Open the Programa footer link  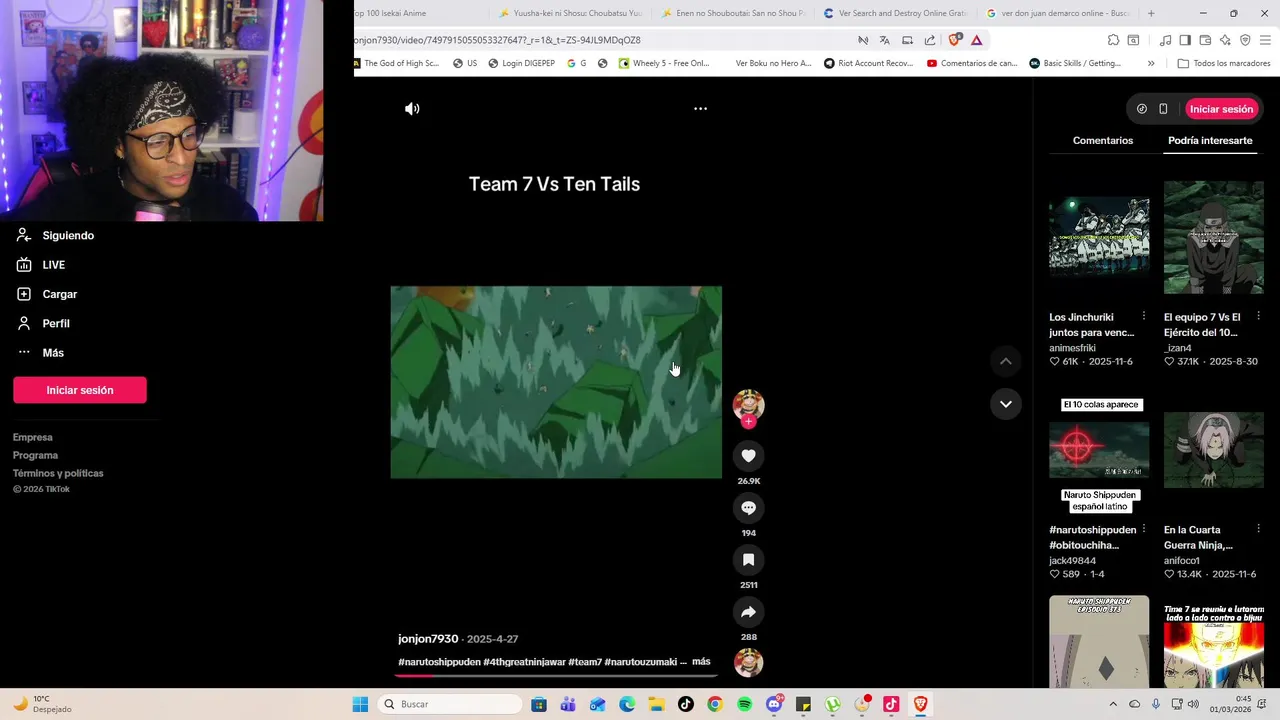point(35,455)
